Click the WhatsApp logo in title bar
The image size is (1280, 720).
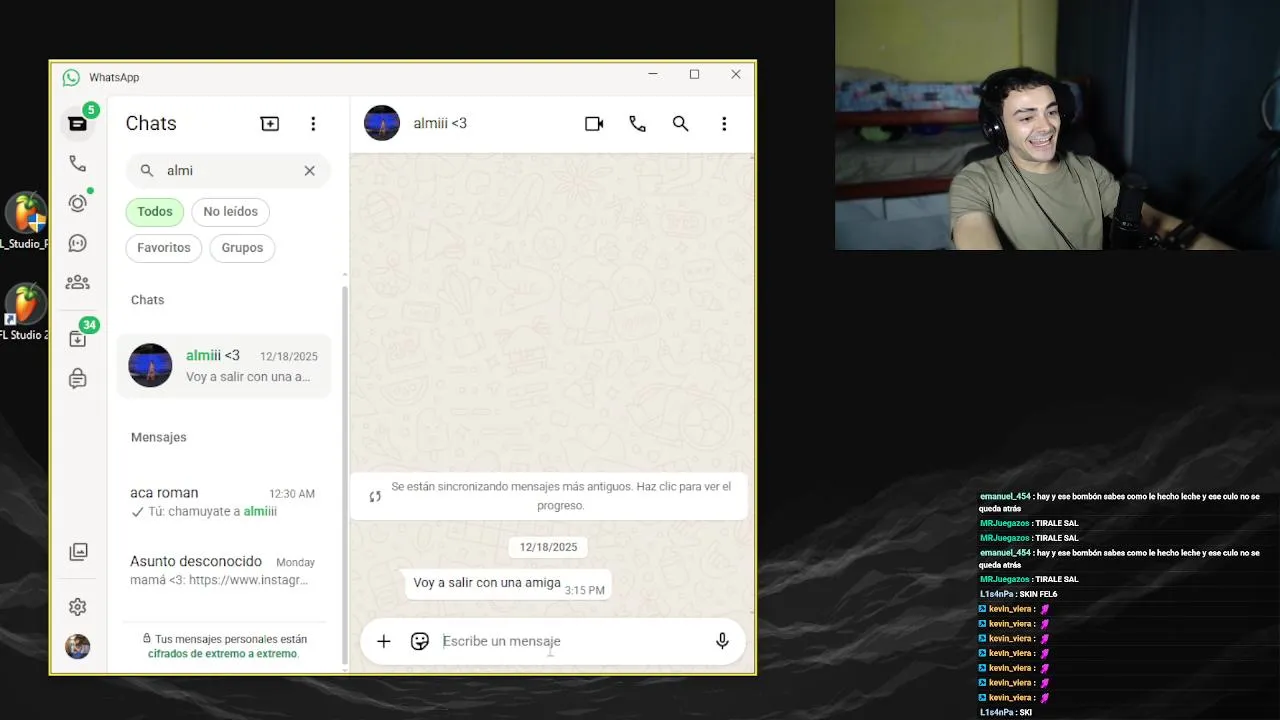[71, 78]
